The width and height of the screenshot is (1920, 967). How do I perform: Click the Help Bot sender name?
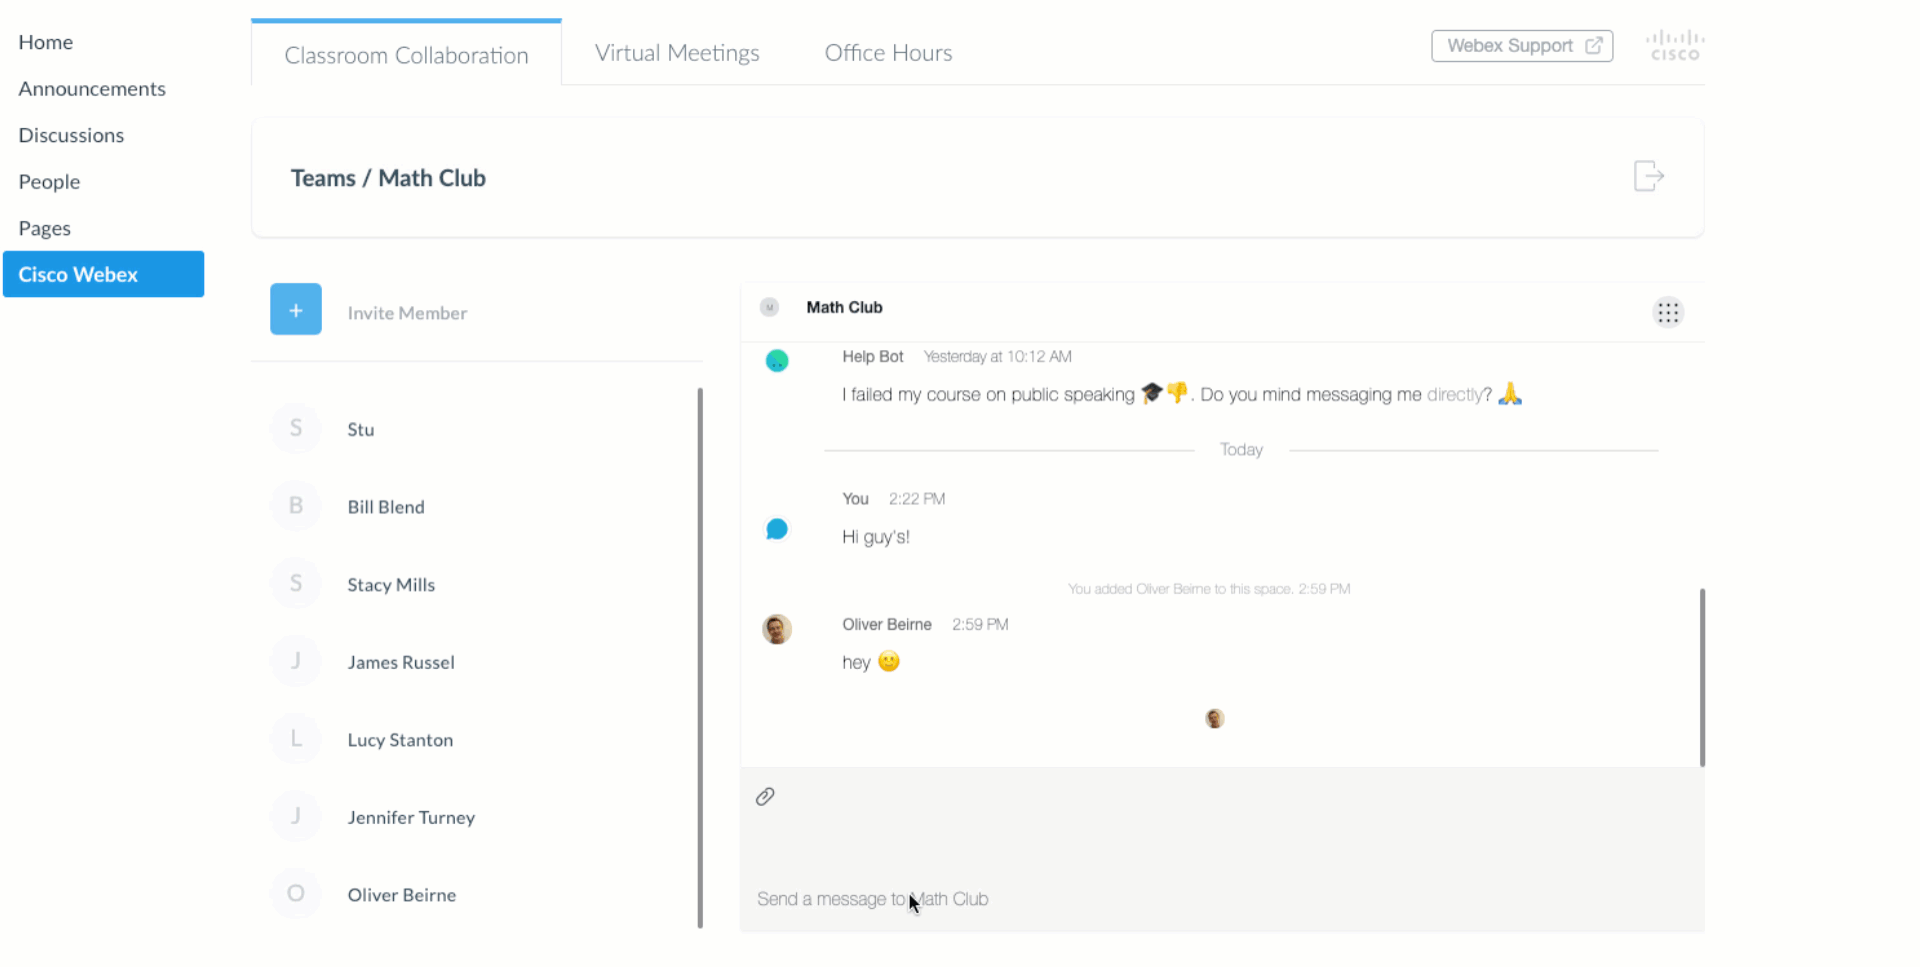coord(872,356)
